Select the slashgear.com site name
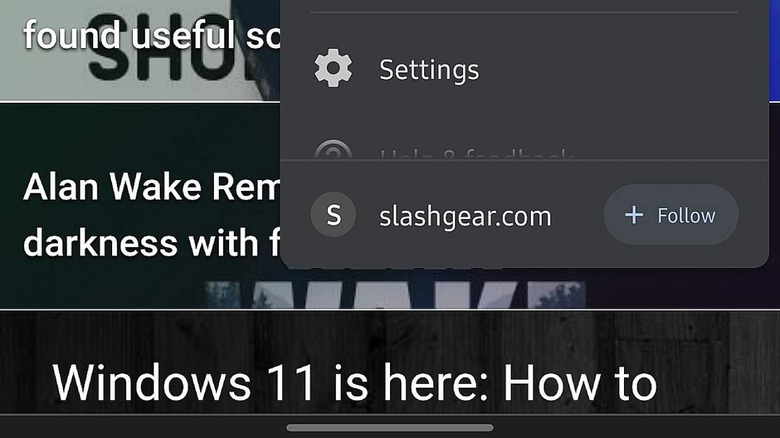The height and width of the screenshot is (438, 780). (465, 217)
